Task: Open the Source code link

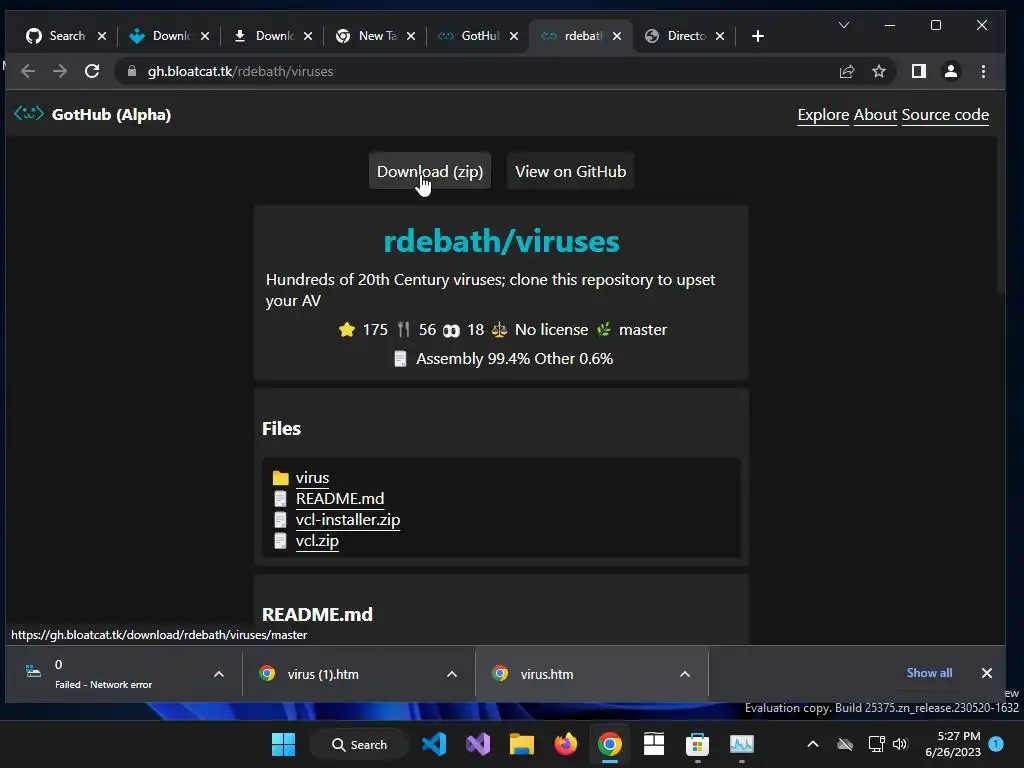Action: click(945, 115)
